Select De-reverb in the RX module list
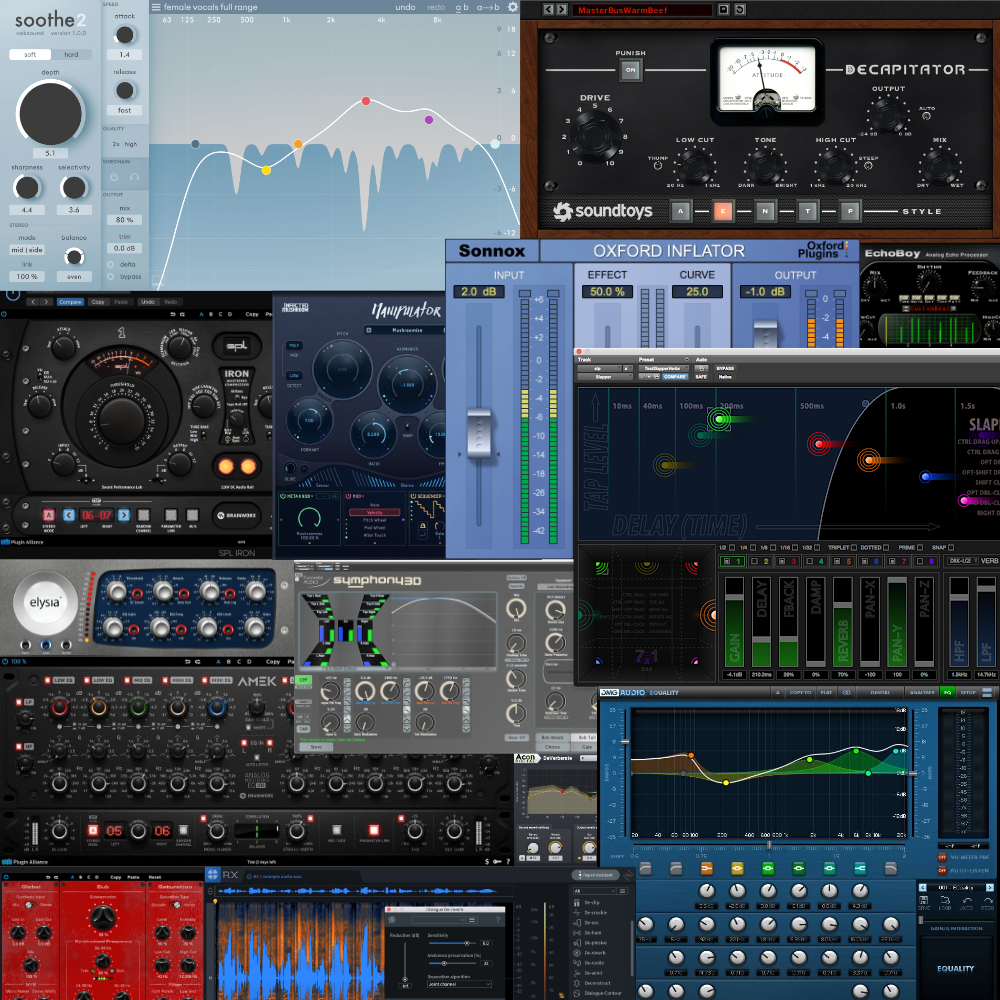The image size is (1000, 1000). 598,952
